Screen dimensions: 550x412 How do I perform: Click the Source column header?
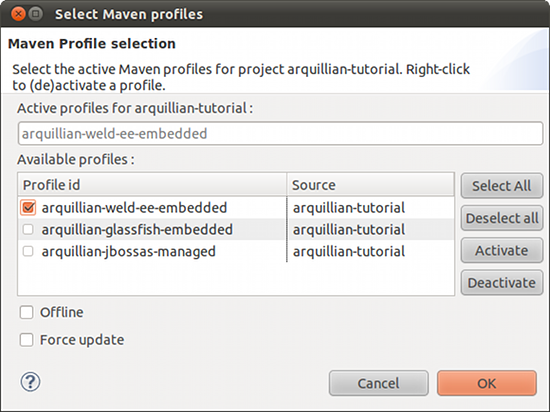coord(371,184)
